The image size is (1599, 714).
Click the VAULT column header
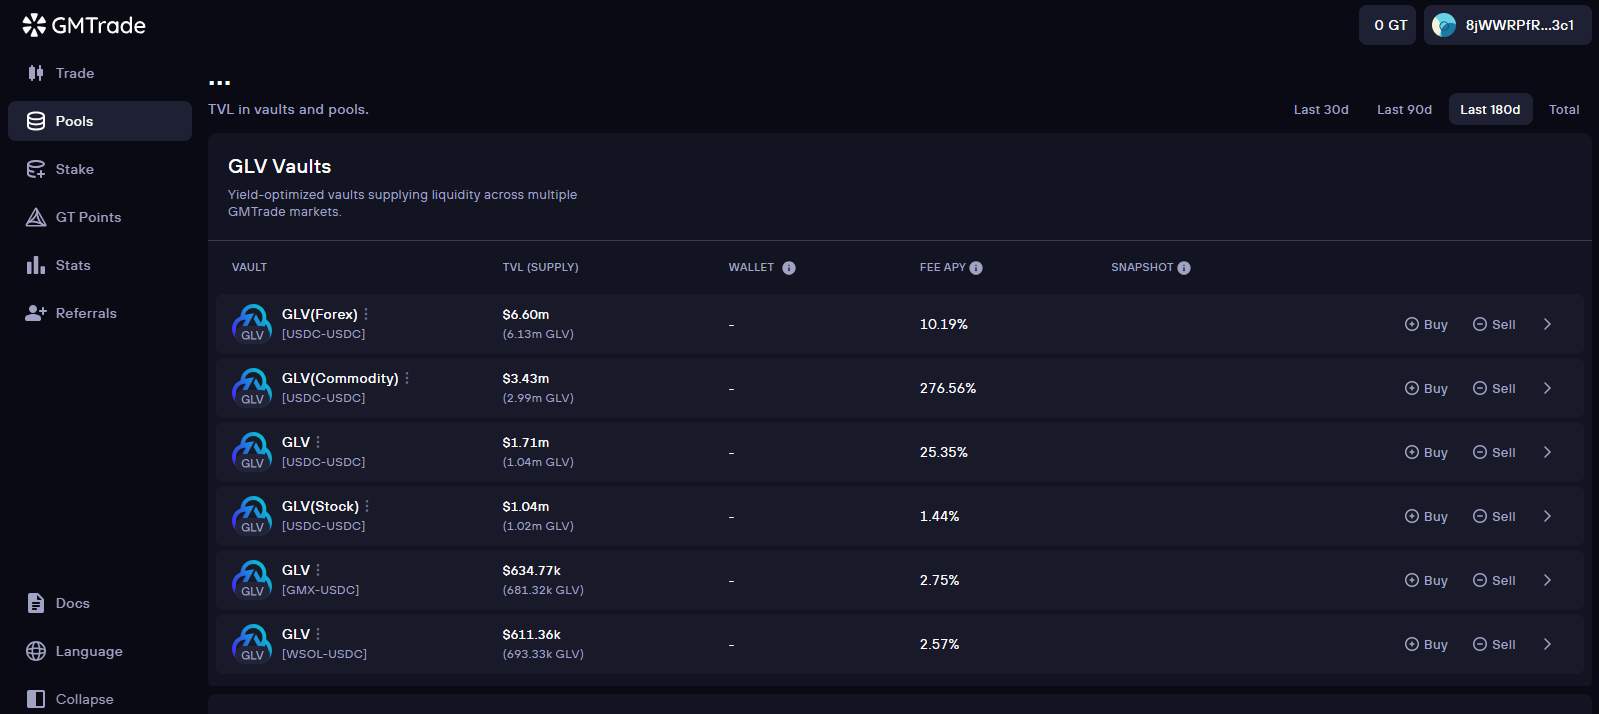pyautogui.click(x=249, y=267)
